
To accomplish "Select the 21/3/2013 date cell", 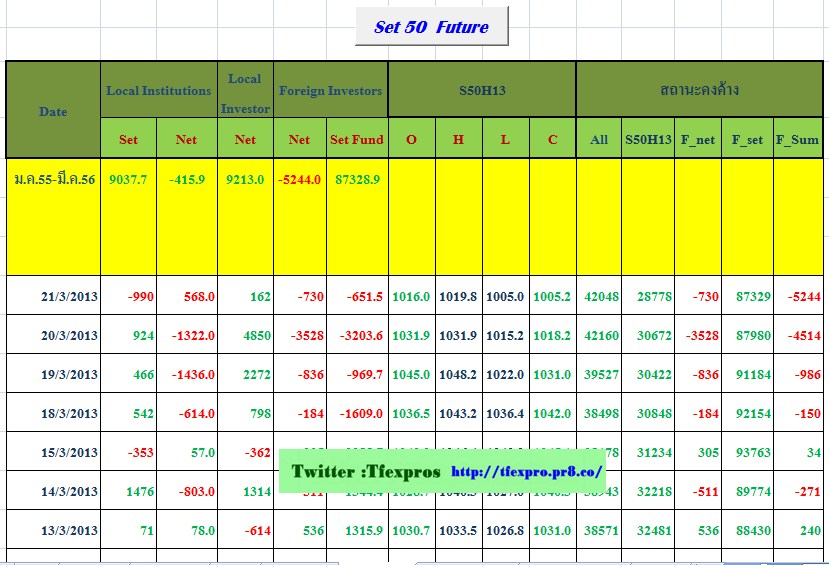I will 70,297.
